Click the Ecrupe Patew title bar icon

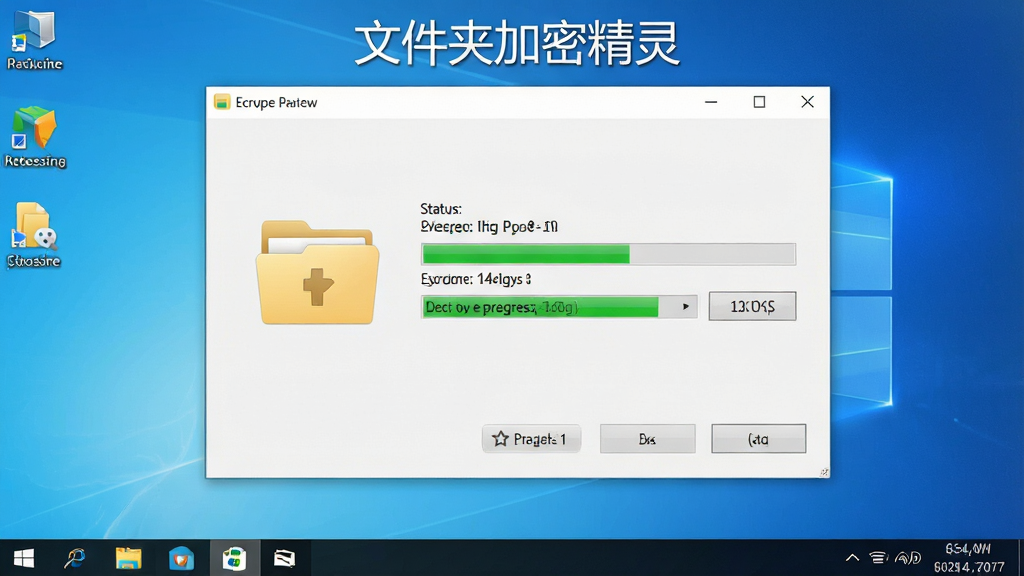click(222, 103)
